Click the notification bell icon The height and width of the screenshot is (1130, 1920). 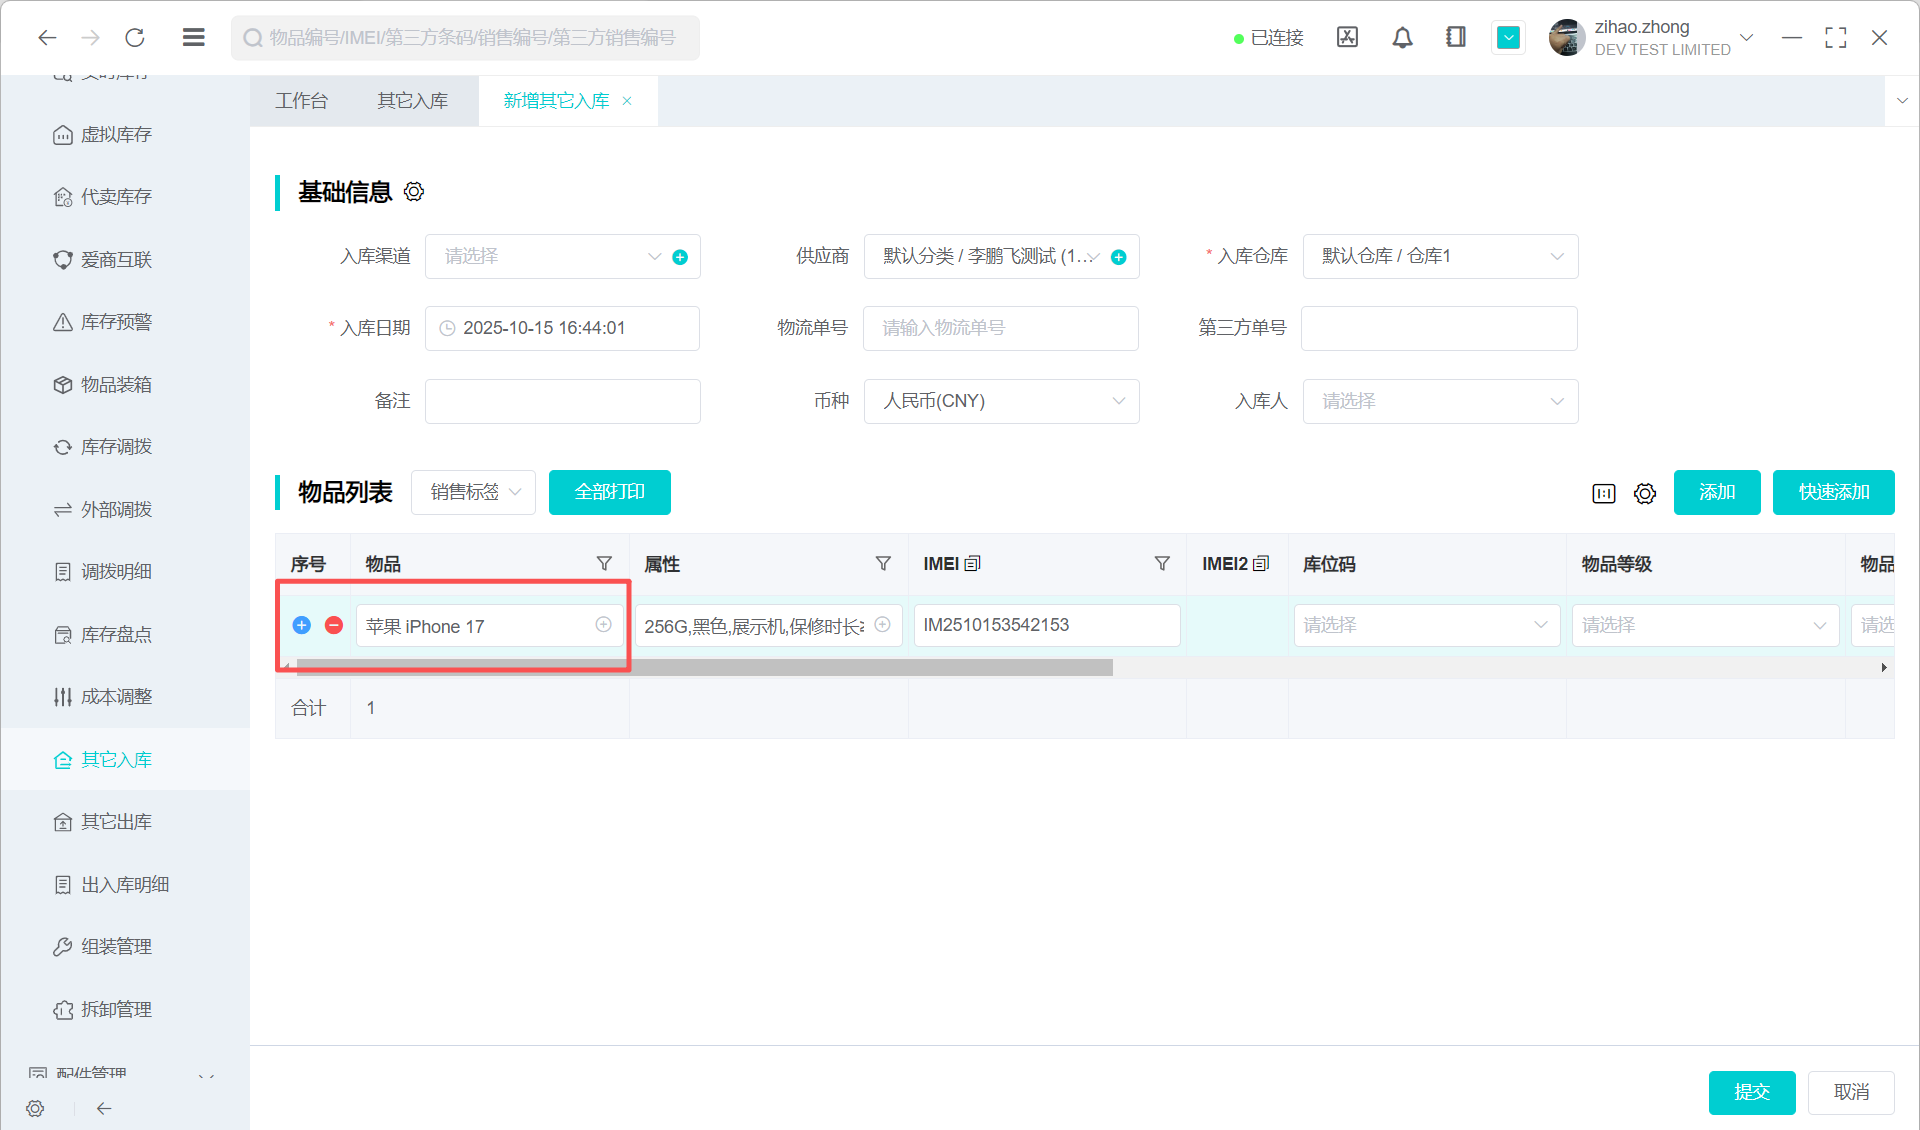point(1402,38)
